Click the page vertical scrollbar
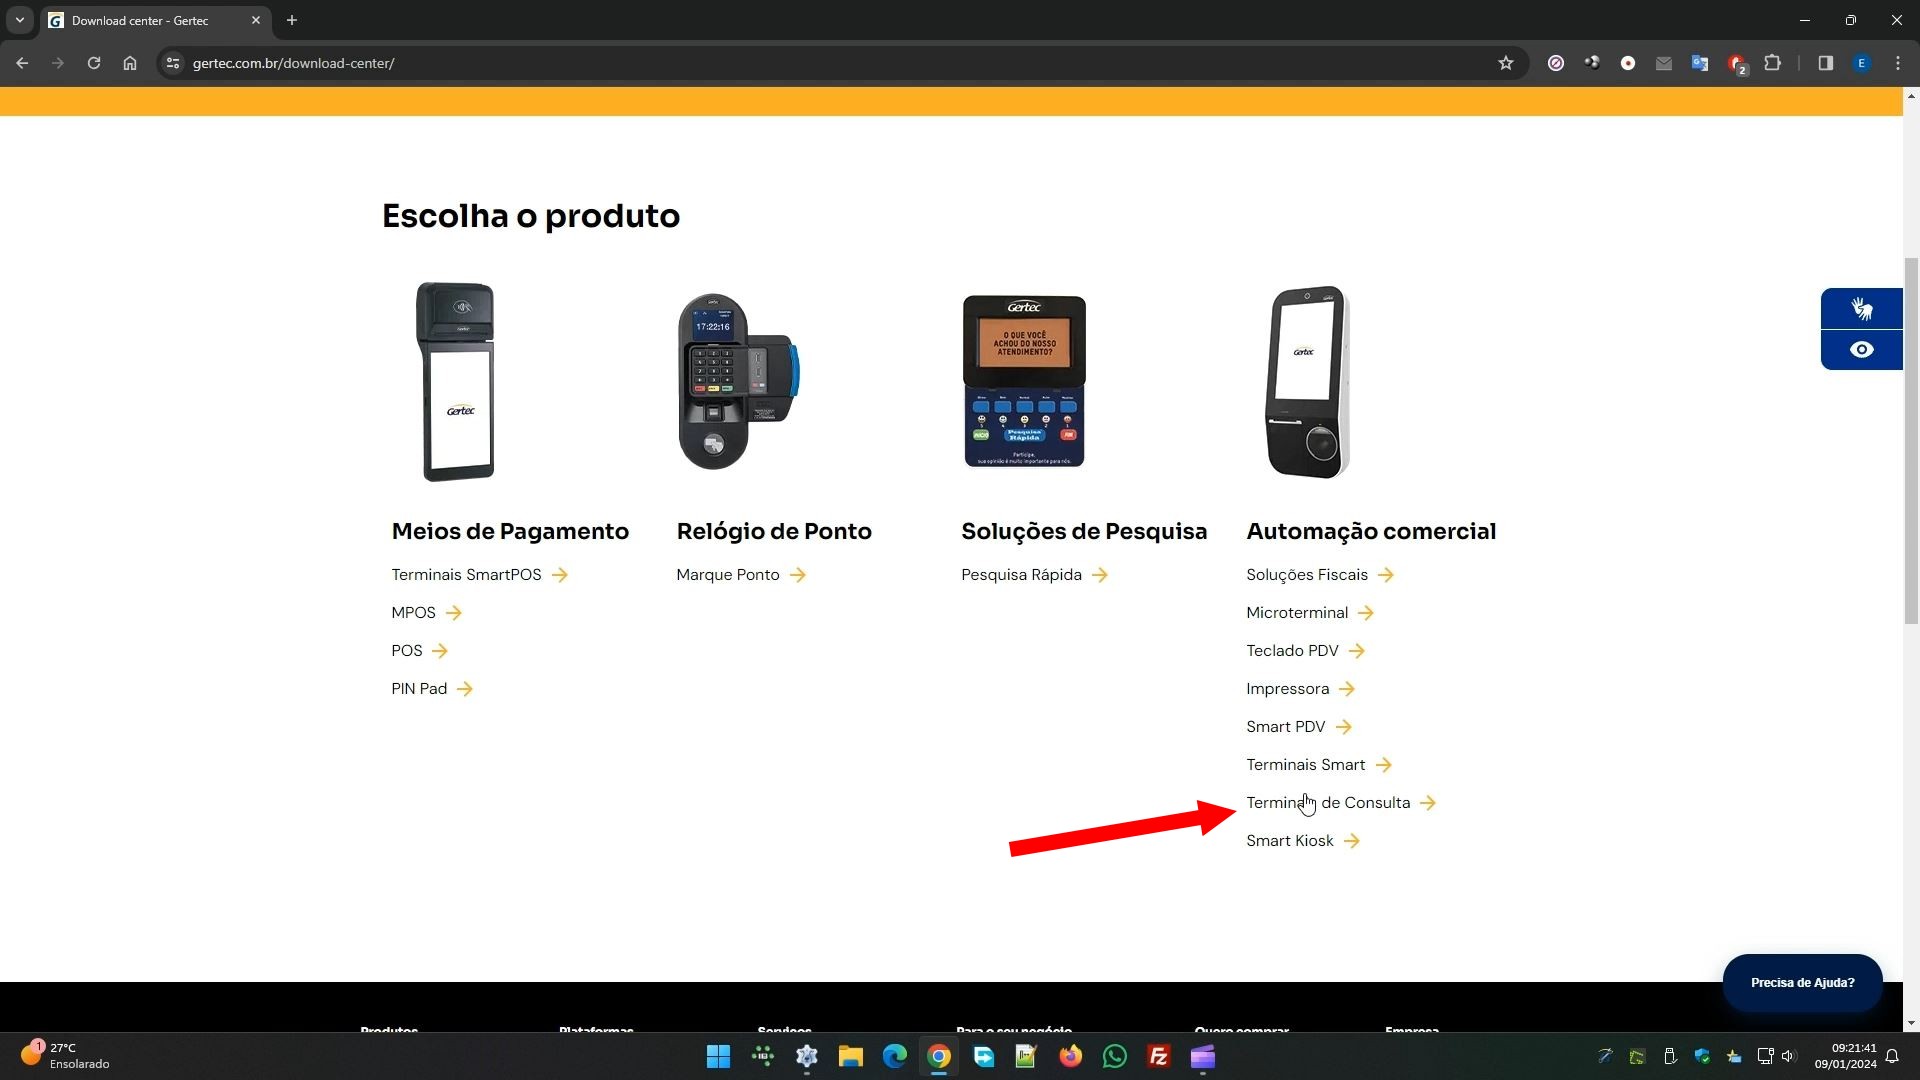The image size is (1920, 1080). 1911,440
